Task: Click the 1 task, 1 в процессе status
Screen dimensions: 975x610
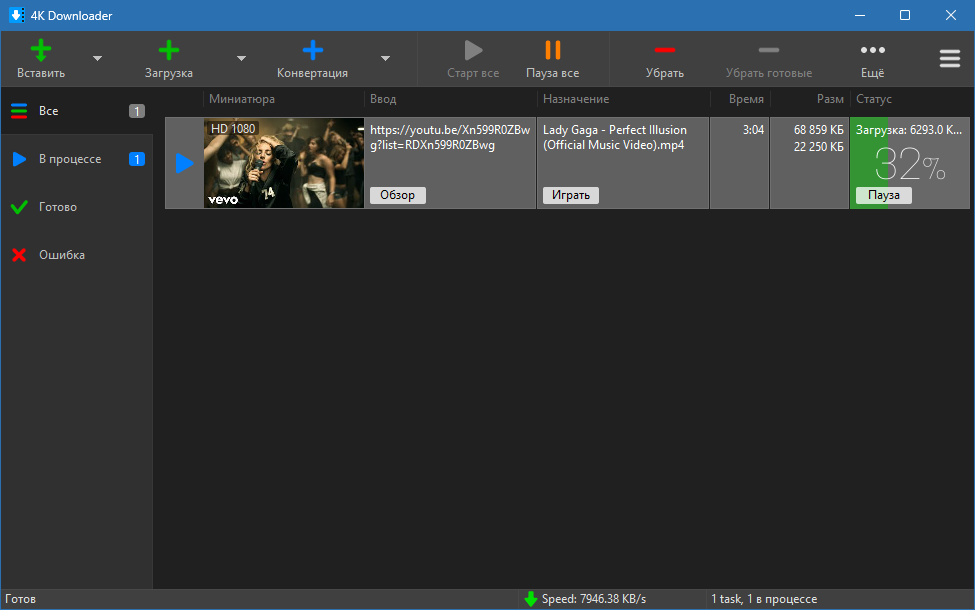Action: 764,599
